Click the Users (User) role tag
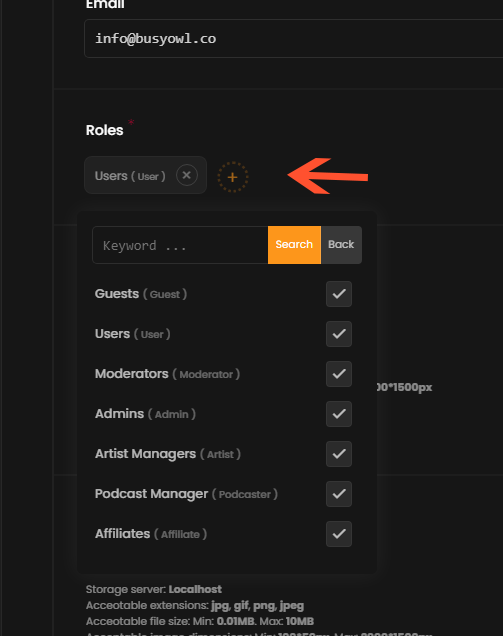503x636 pixels. 130,176
